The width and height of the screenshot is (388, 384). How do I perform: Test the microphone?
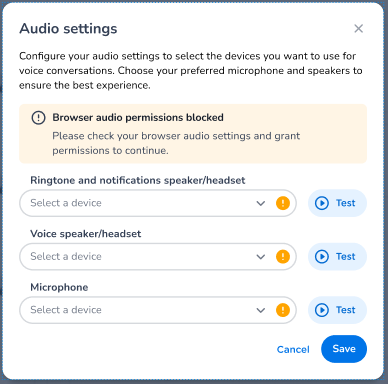coord(337,310)
